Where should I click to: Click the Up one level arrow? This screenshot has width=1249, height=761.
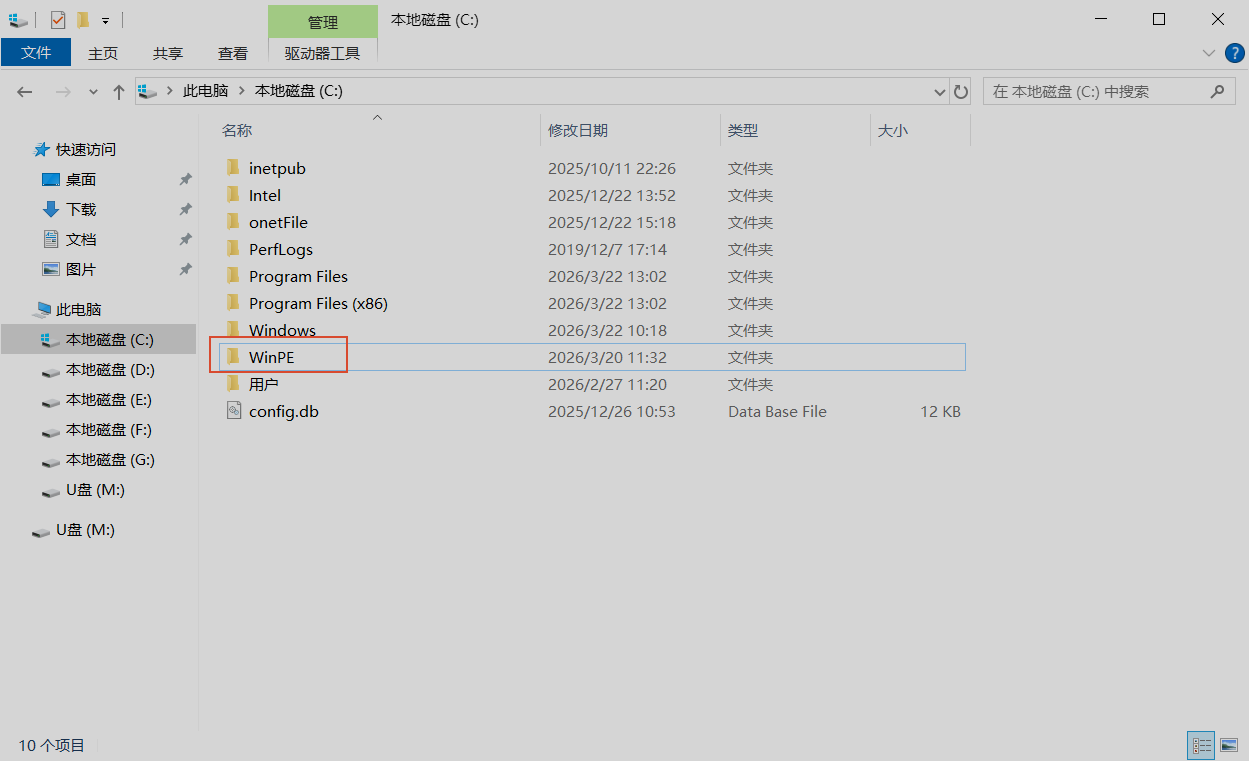click(119, 92)
